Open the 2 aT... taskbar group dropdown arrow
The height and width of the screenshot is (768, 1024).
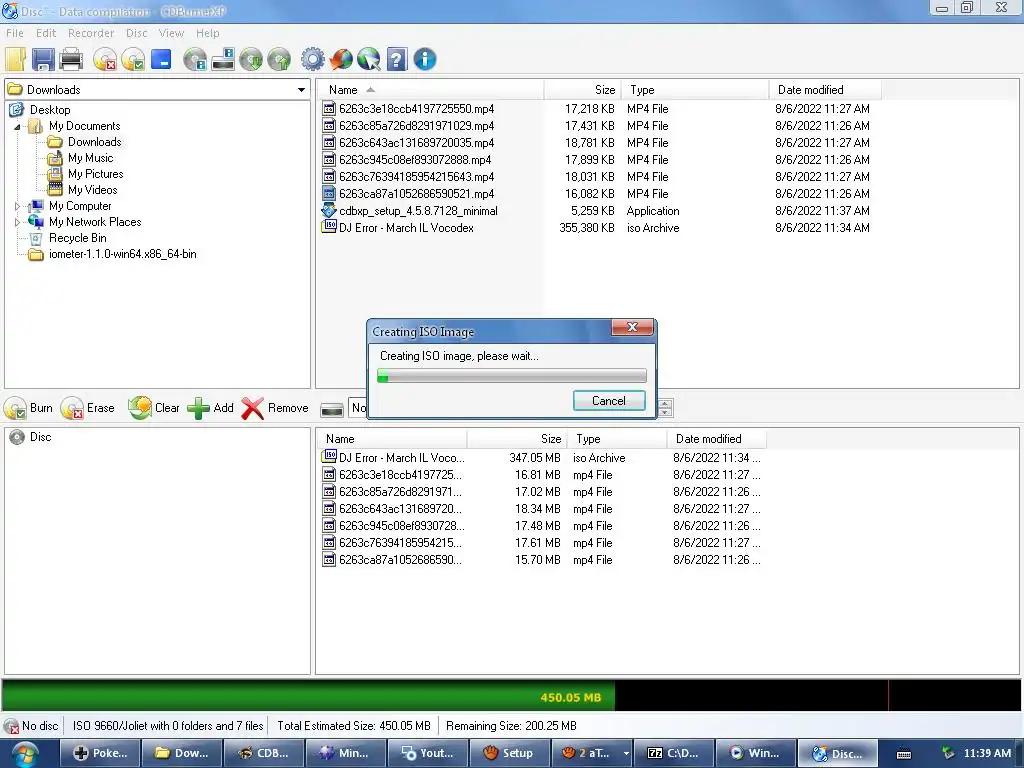(626, 754)
